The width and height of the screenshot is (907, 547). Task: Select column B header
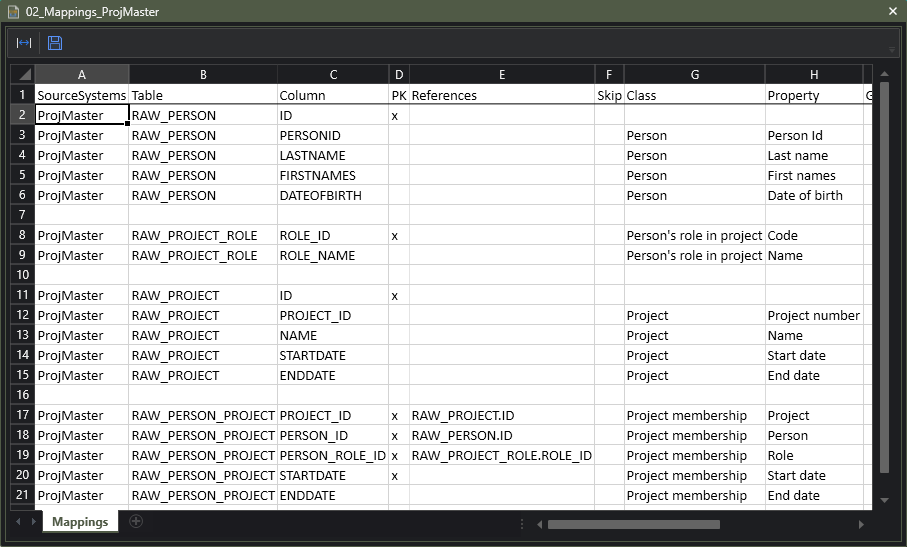coord(203,75)
